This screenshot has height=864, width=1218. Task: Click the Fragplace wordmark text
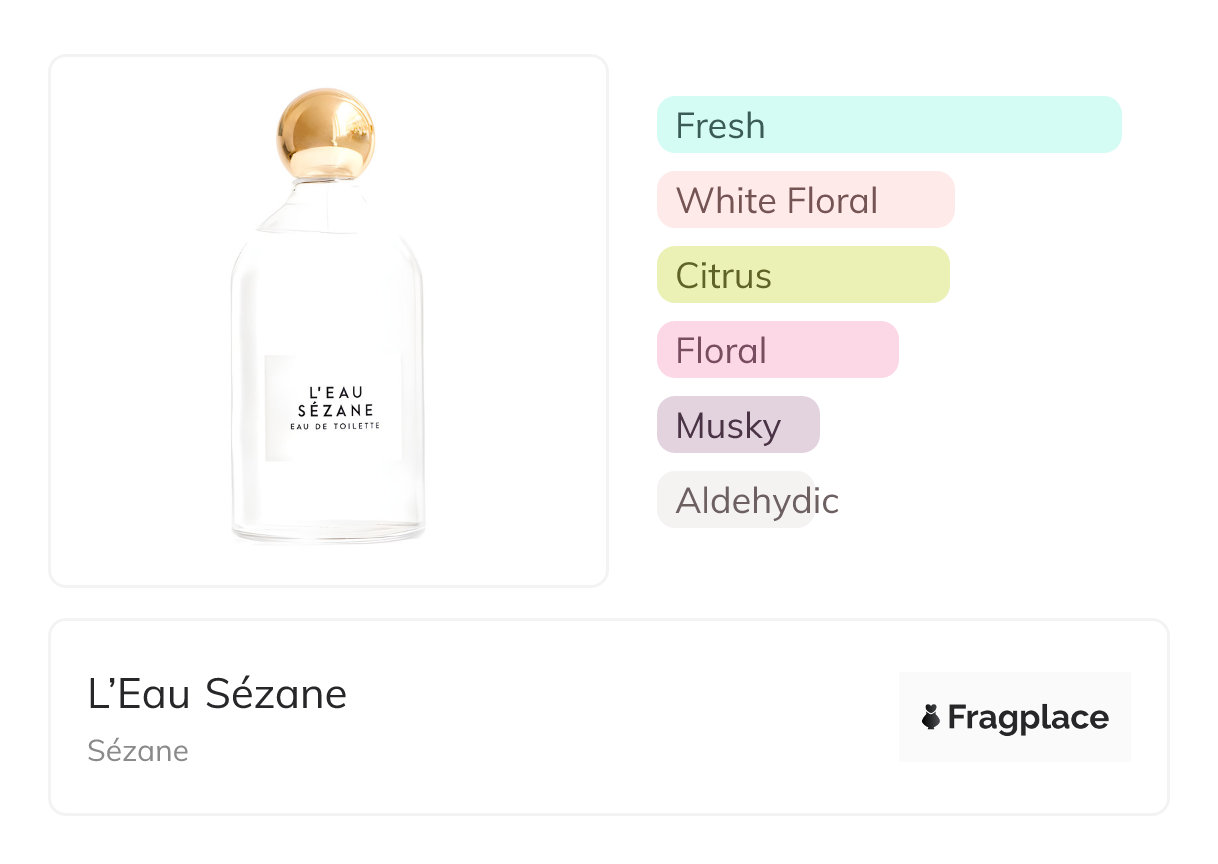(x=1028, y=717)
